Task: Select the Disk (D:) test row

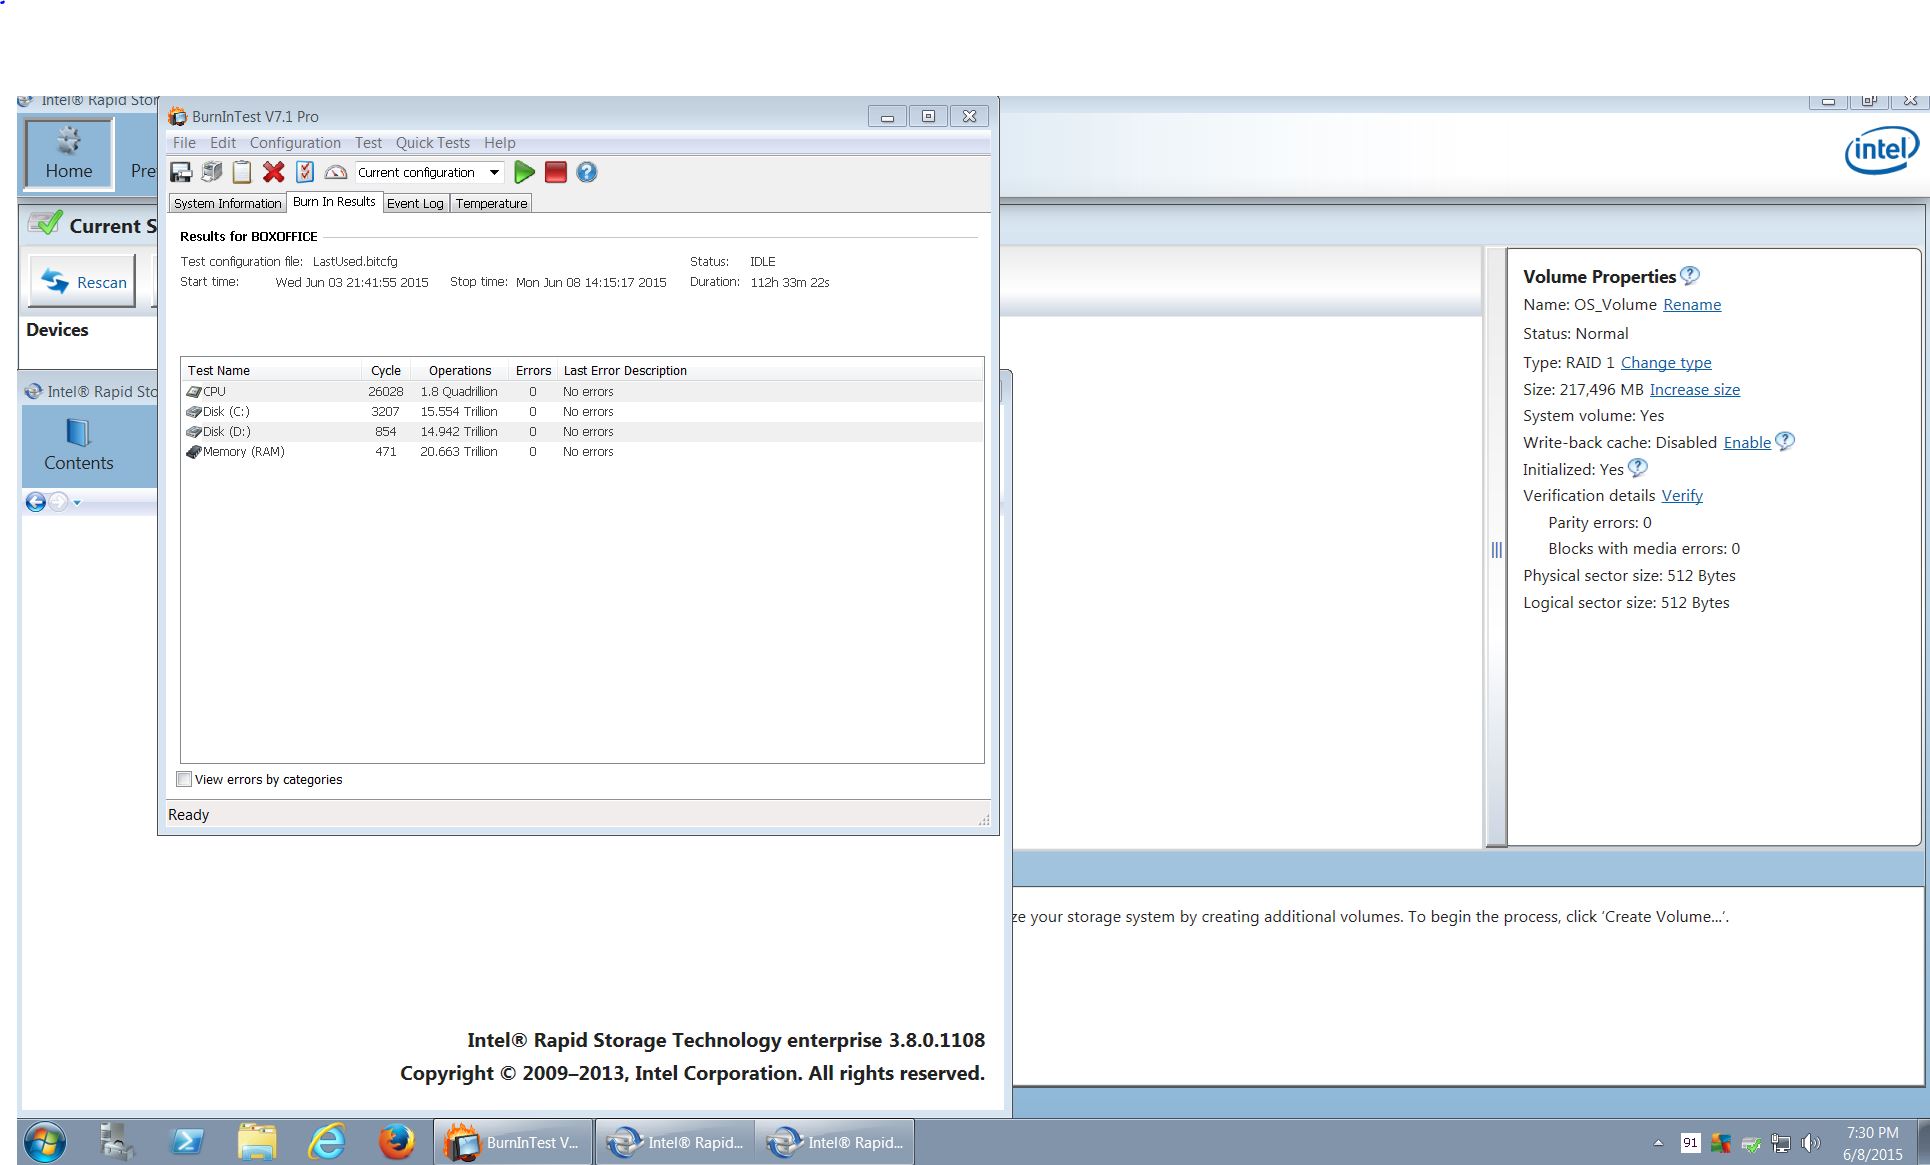Action: click(x=582, y=432)
